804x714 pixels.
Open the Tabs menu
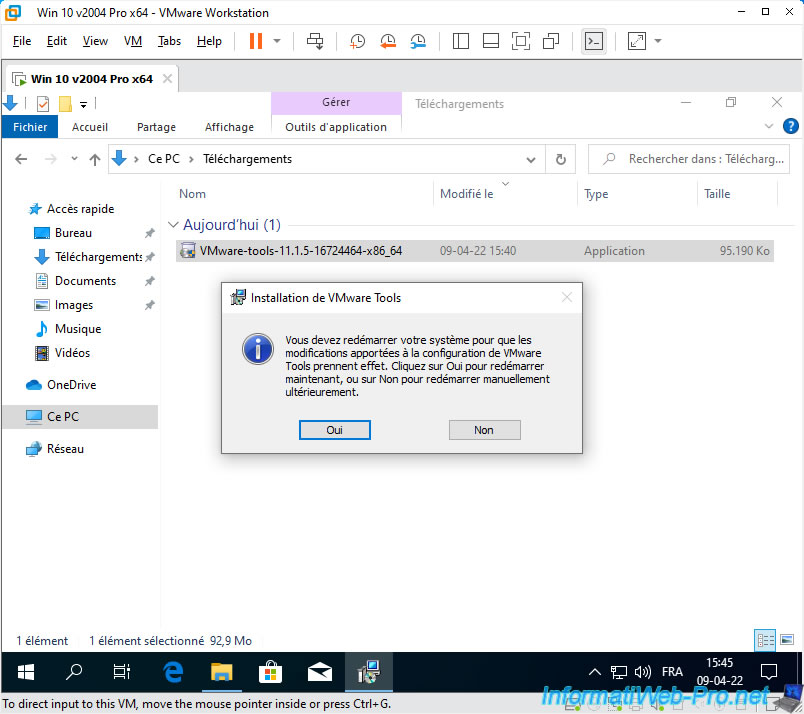(169, 41)
